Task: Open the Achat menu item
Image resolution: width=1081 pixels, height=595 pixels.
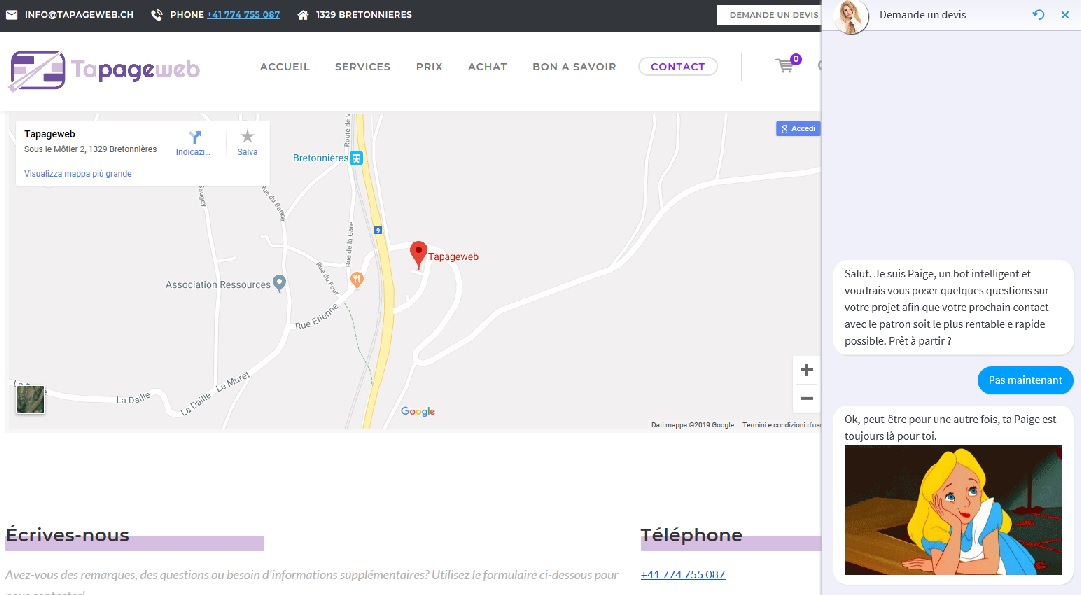Action: (487, 66)
